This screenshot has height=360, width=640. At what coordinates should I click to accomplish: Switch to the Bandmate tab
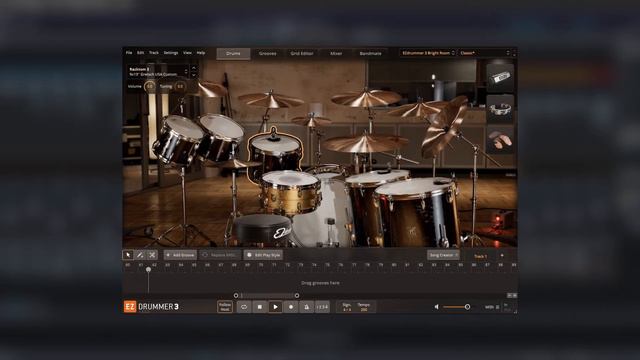(370, 53)
